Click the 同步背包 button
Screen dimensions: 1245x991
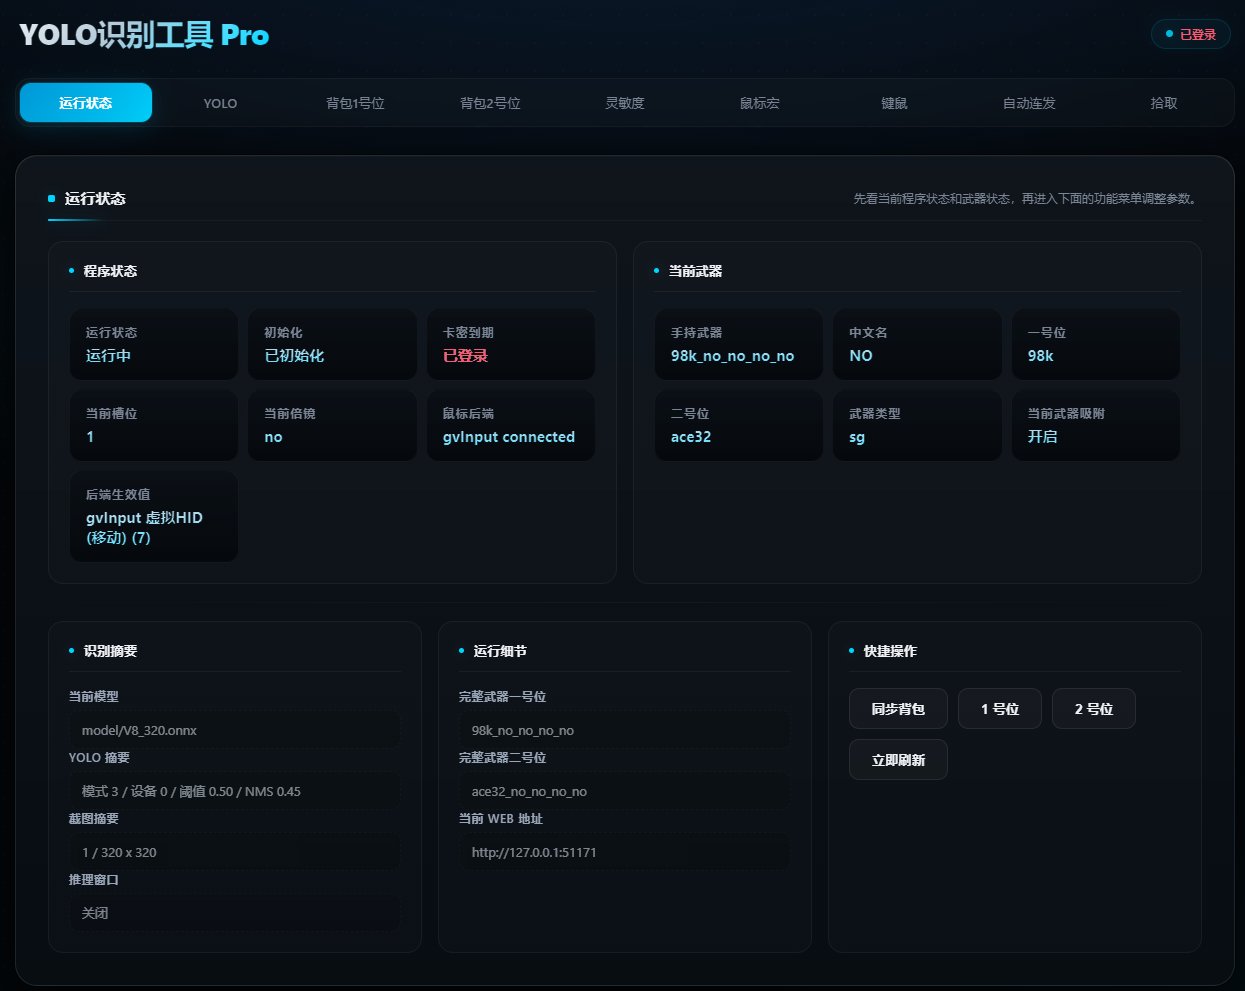click(898, 709)
